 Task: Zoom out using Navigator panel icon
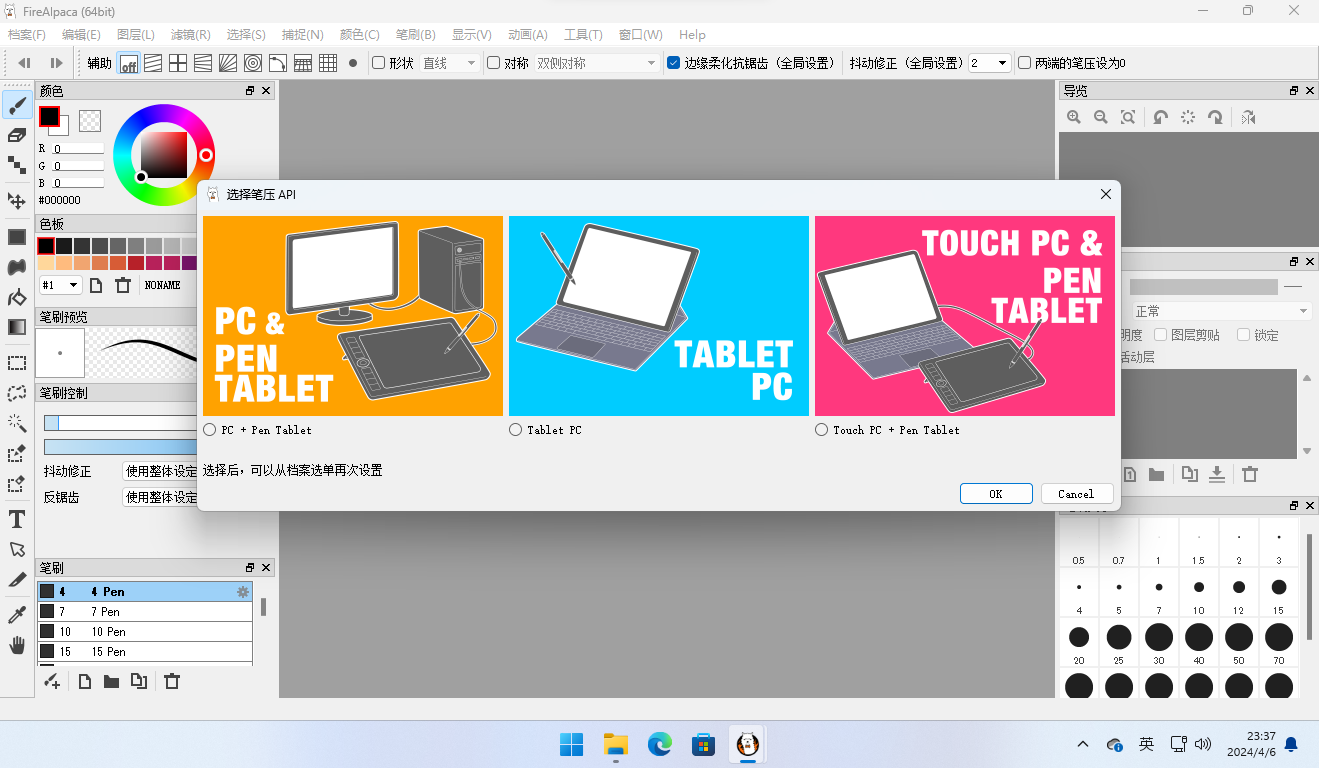(1101, 117)
